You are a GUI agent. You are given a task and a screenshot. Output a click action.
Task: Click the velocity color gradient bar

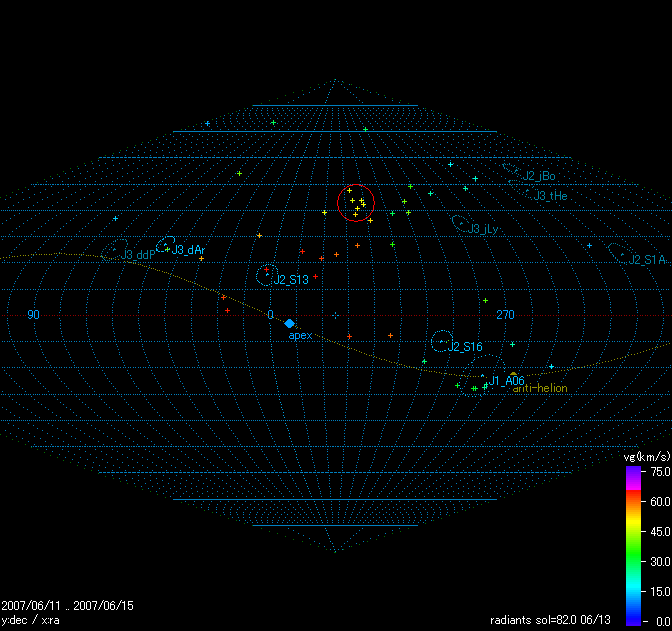633,546
